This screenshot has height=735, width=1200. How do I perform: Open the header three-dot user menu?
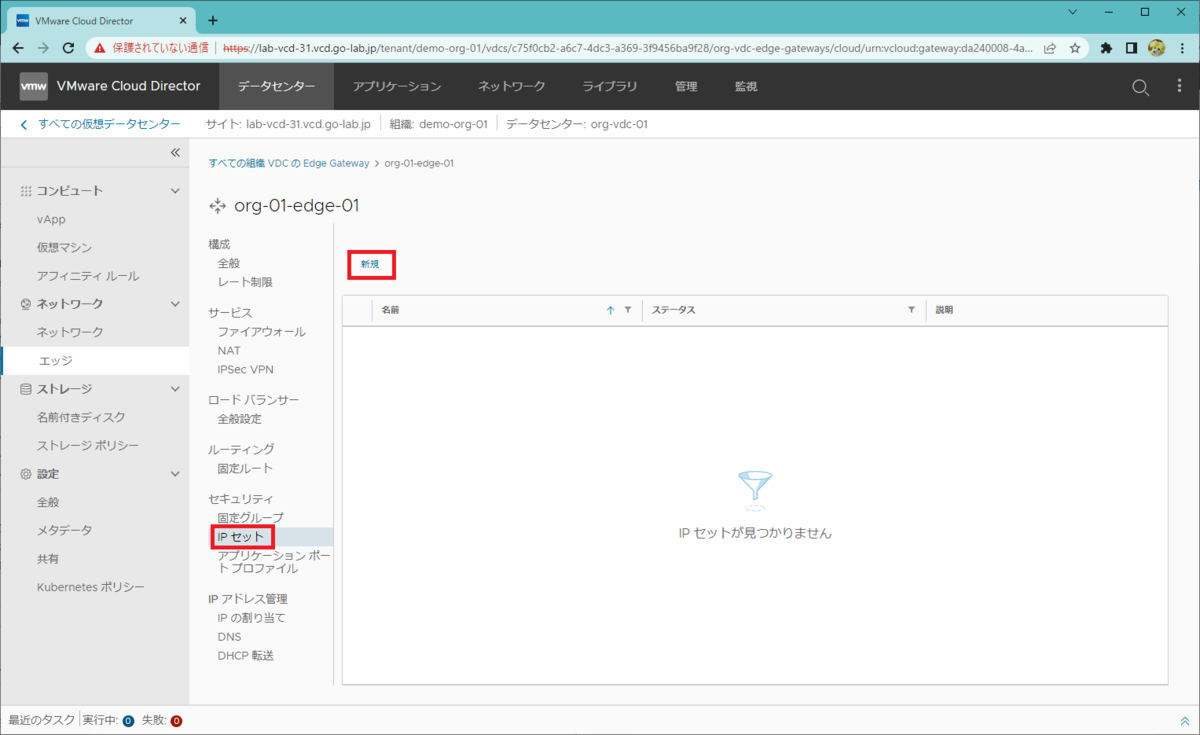pos(1179,87)
